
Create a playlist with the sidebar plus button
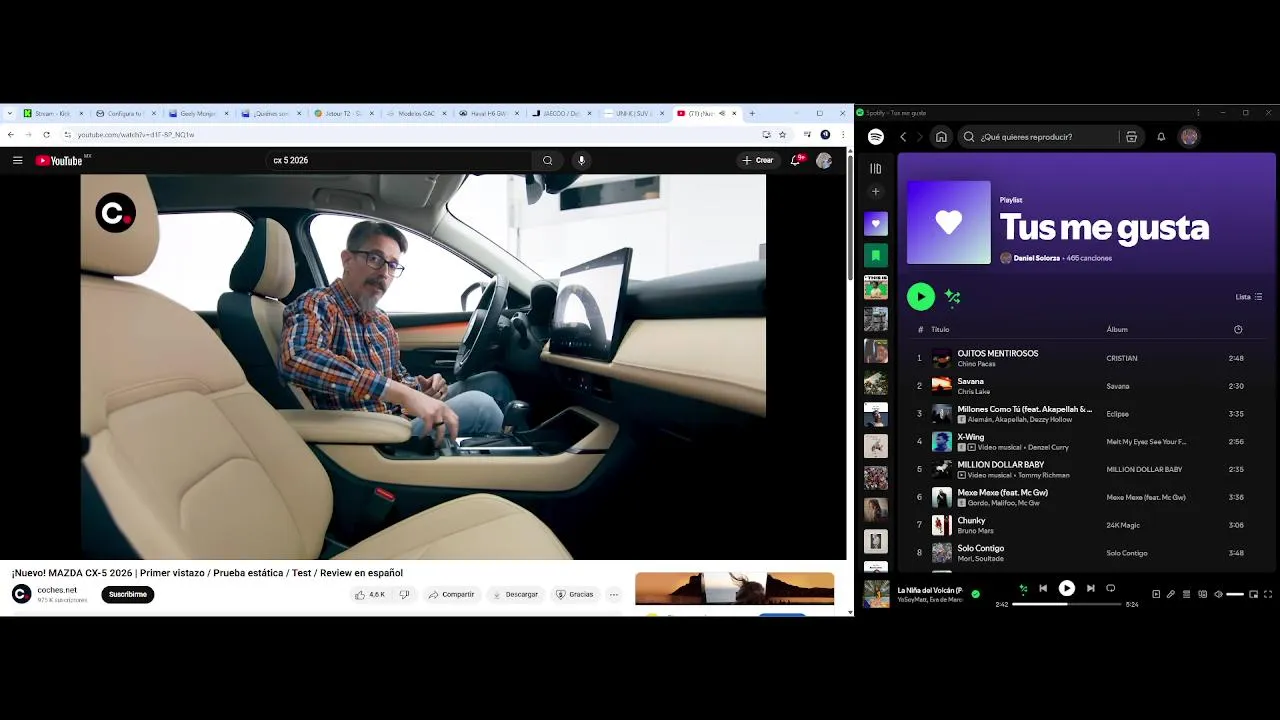tap(875, 191)
